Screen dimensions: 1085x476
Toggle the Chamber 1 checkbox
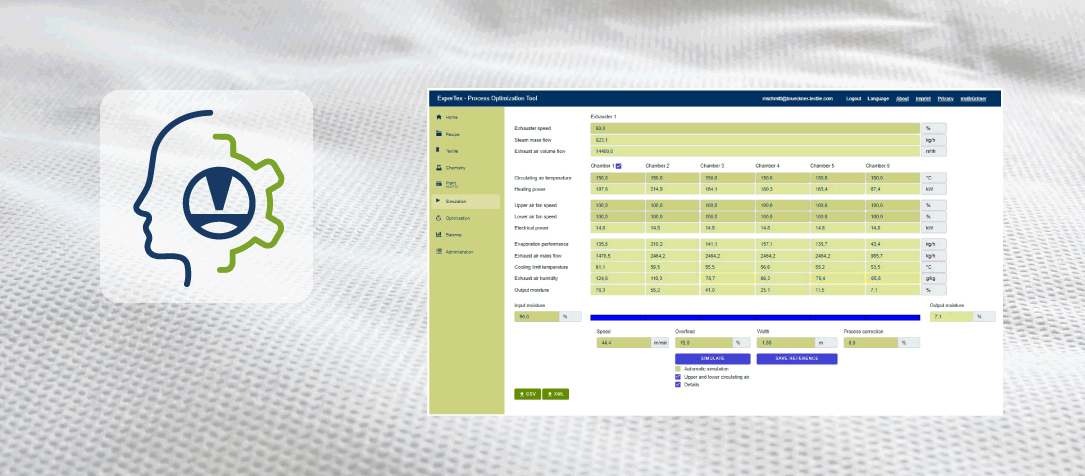click(619, 166)
